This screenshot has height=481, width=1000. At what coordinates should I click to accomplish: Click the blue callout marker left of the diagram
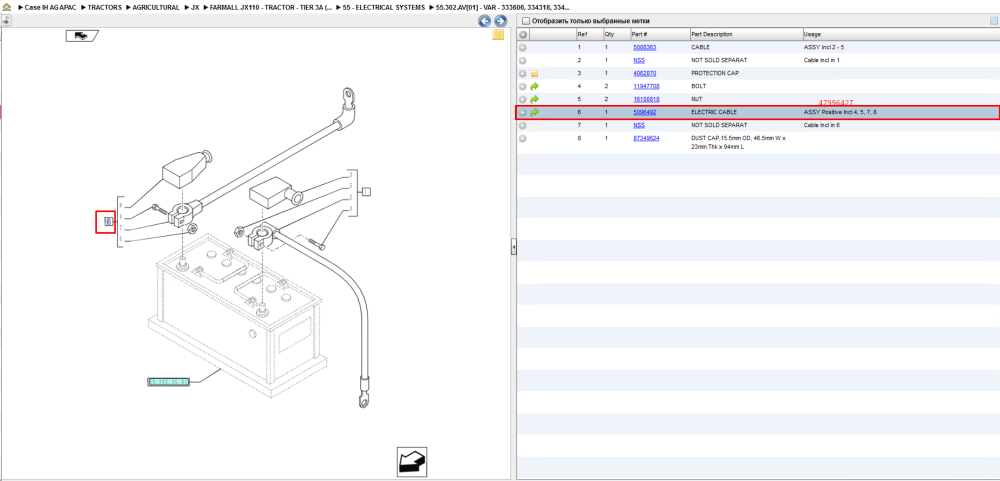pyautogui.click(x=108, y=222)
